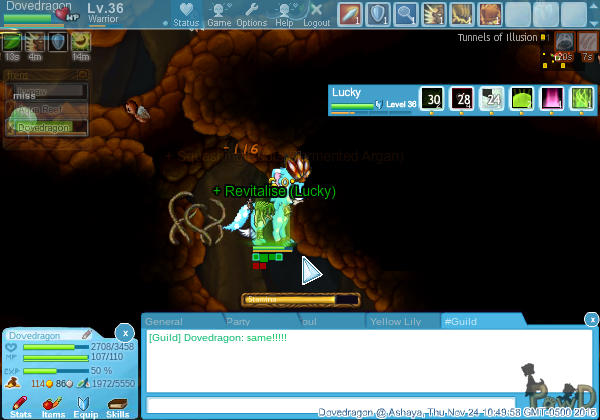Use the red sword skill hotkey

[x=349, y=14]
